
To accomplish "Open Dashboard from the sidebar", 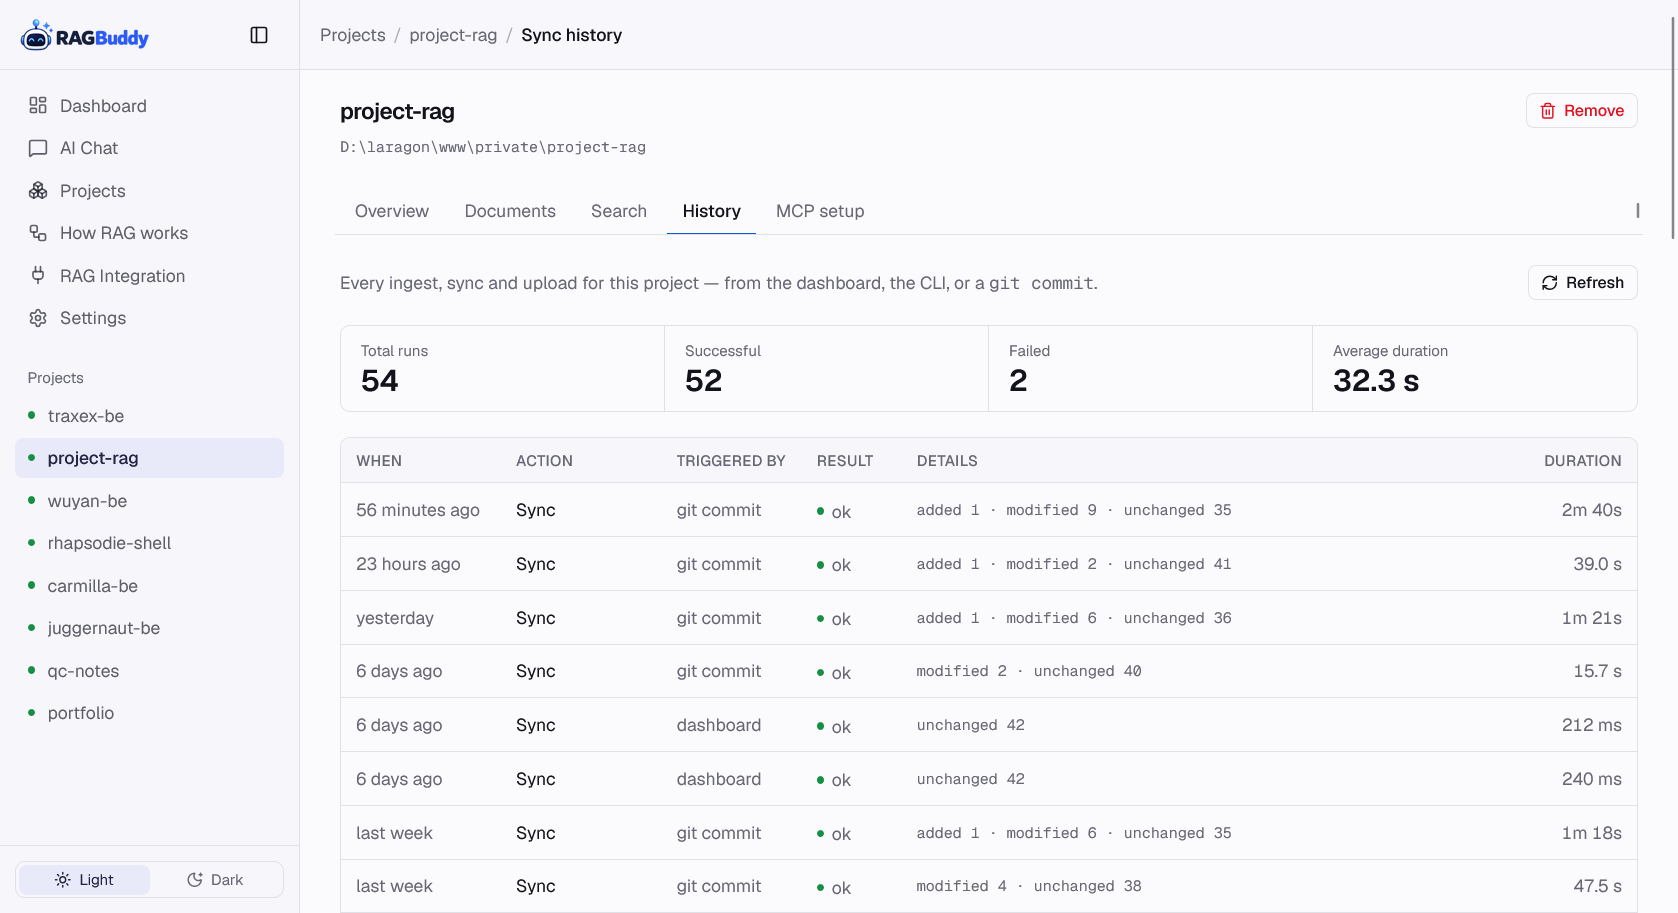I will click(x=150, y=106).
